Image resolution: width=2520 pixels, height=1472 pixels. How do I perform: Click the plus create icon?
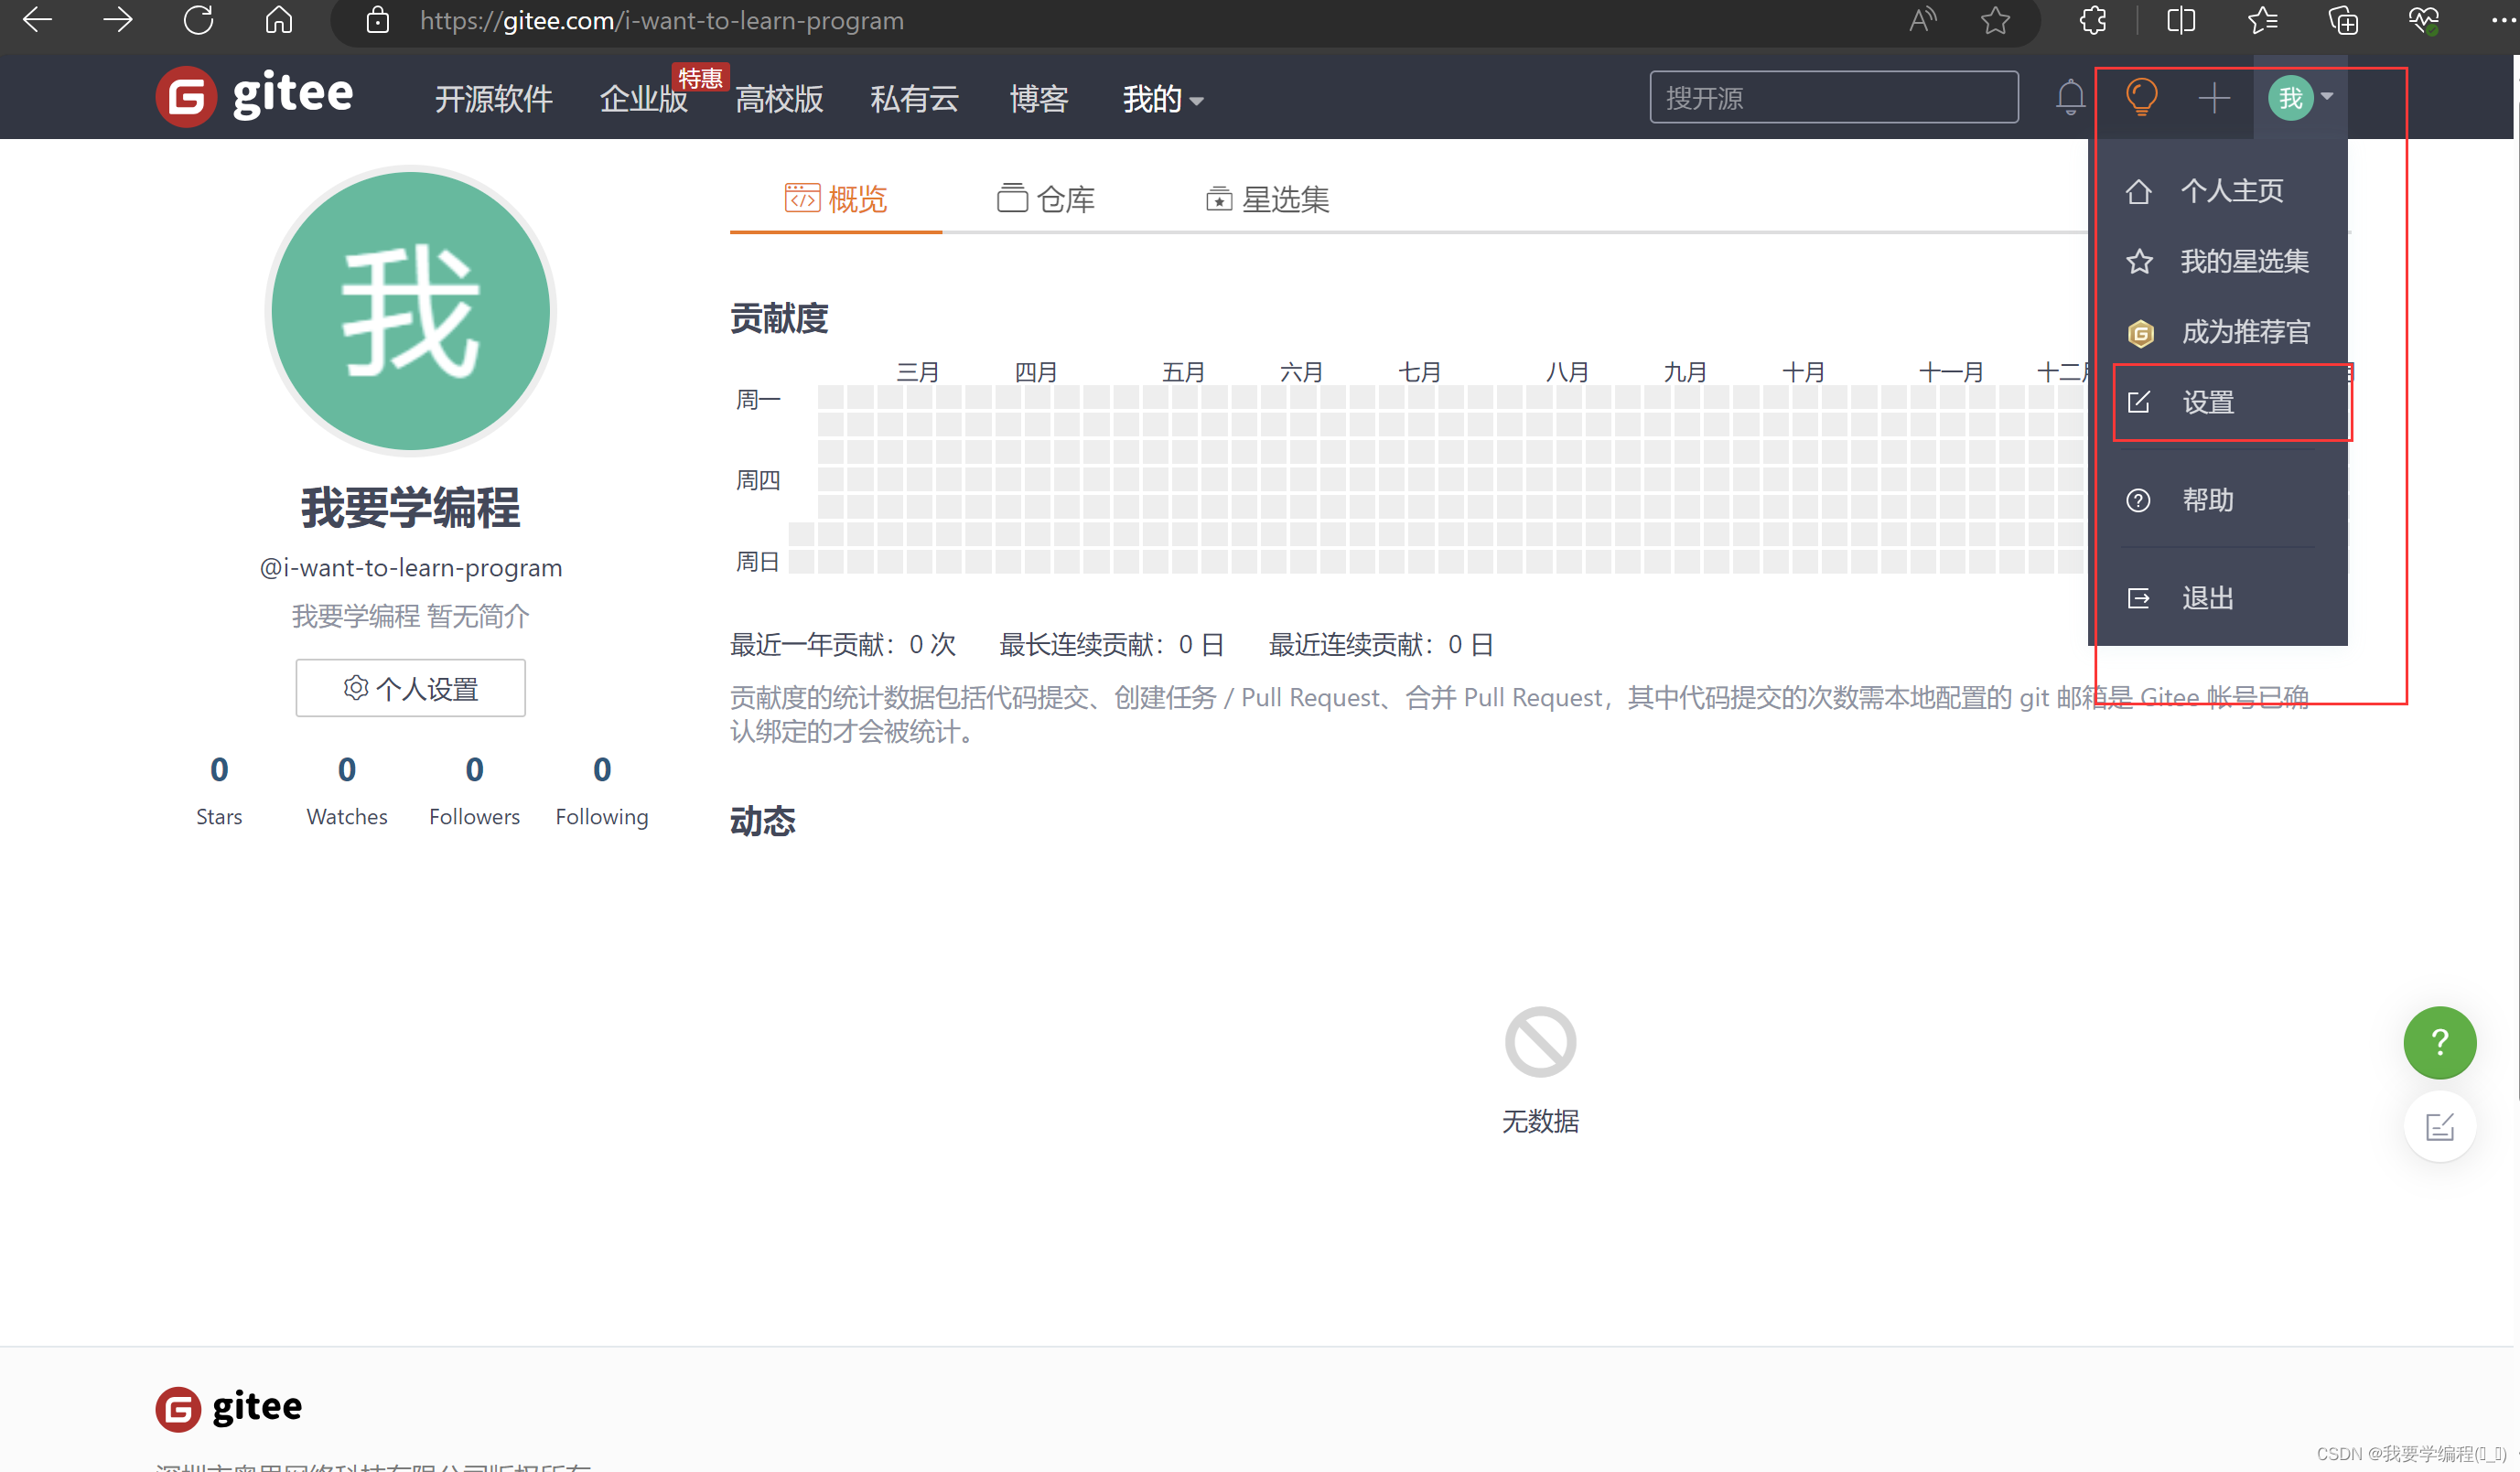[x=2214, y=97]
